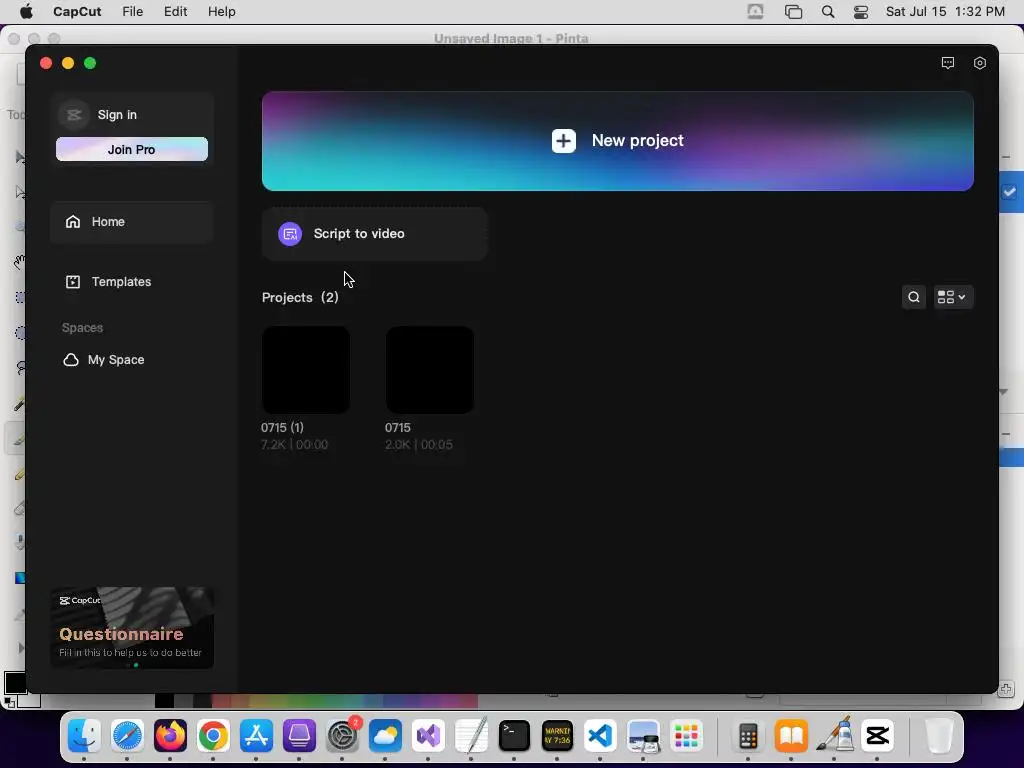Open Launchpad from the Dock
The image size is (1024, 768).
coord(686,736)
